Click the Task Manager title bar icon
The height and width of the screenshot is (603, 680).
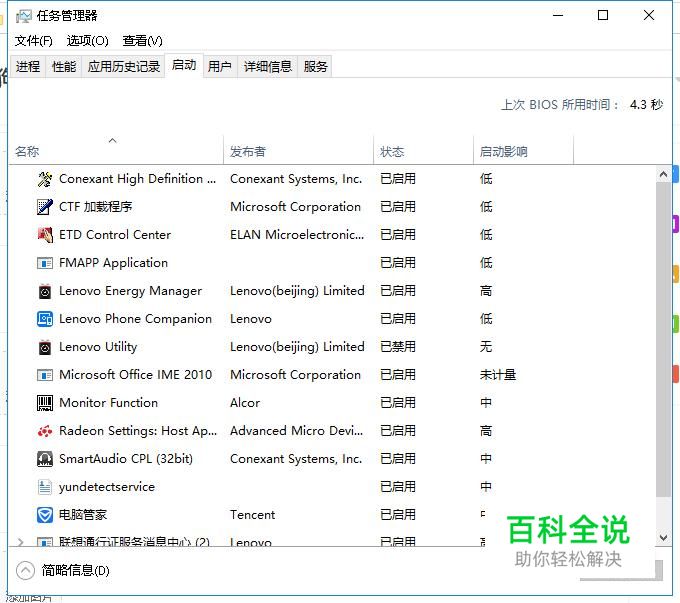click(x=23, y=16)
